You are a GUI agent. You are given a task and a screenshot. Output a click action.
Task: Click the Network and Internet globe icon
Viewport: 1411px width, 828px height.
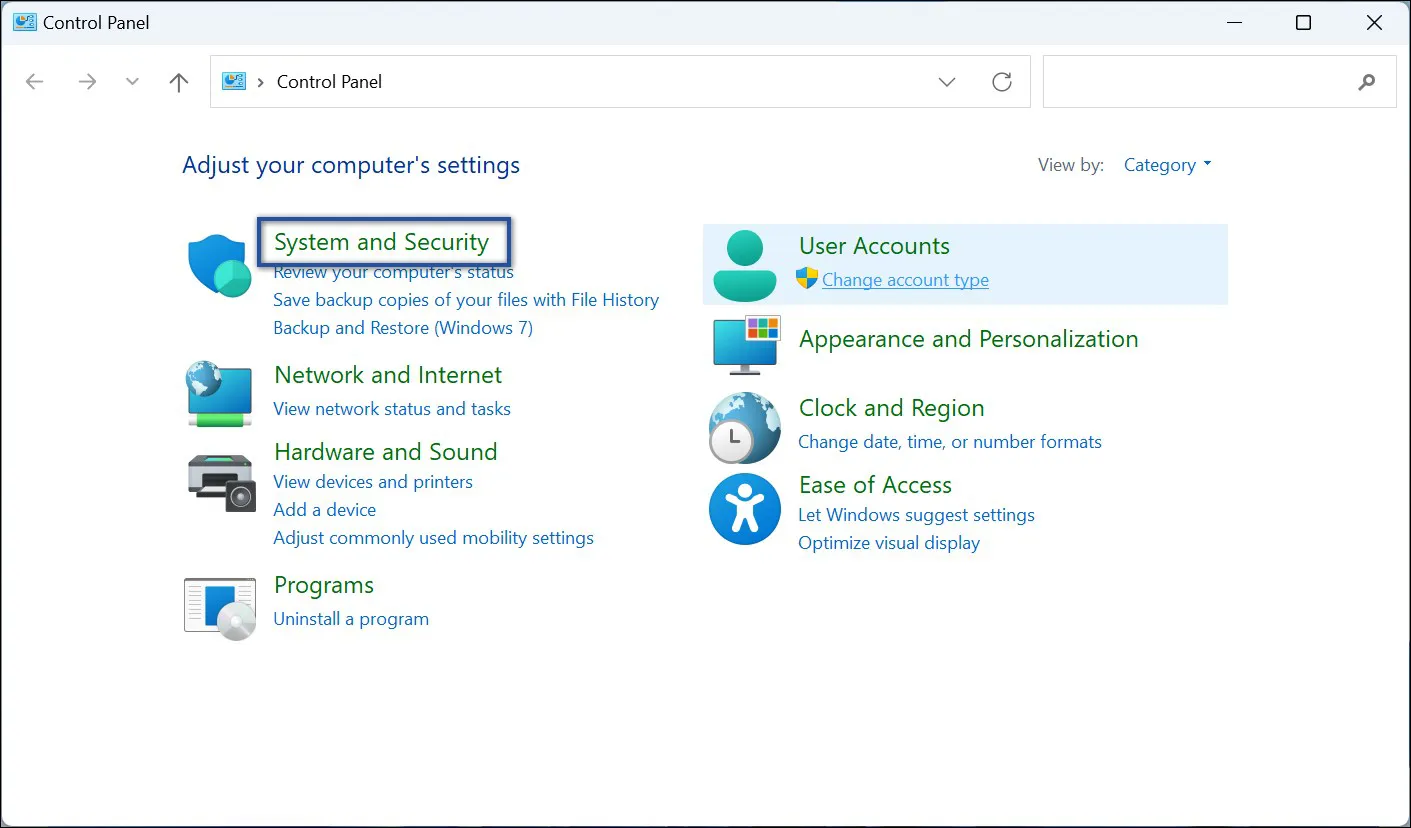click(220, 393)
